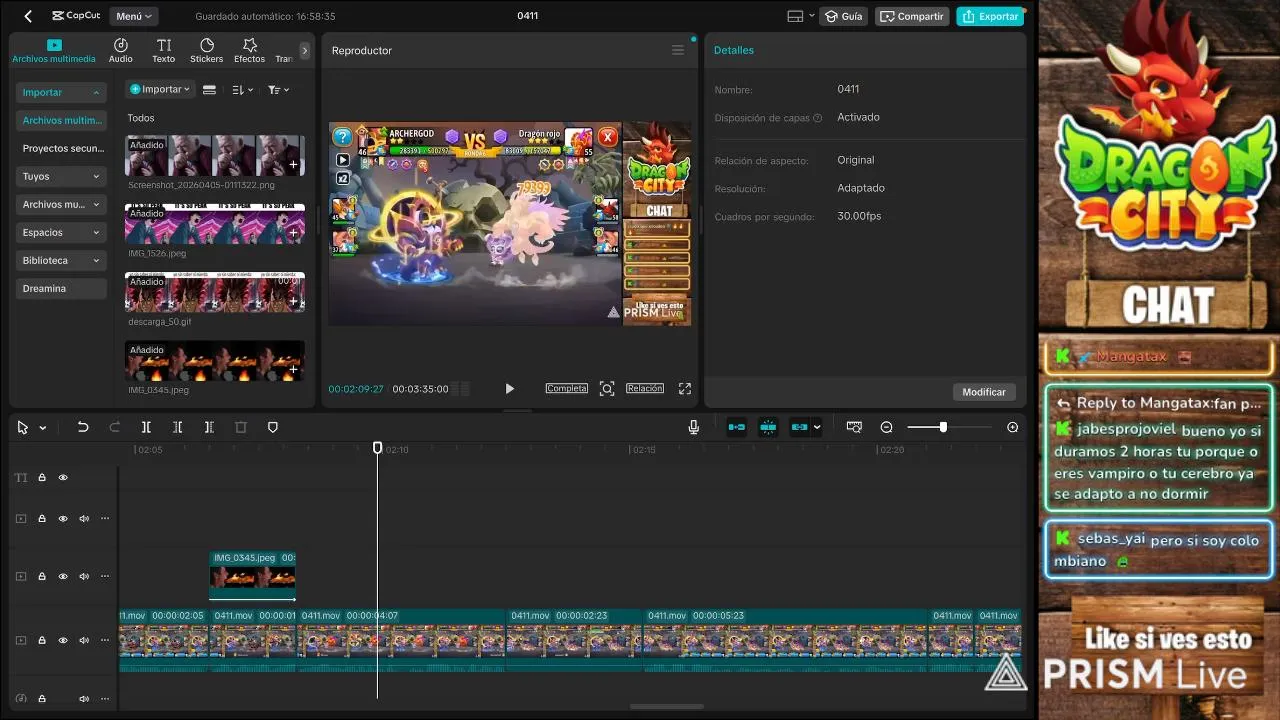
Task: Switch to the Audio tab
Action: tap(121, 50)
